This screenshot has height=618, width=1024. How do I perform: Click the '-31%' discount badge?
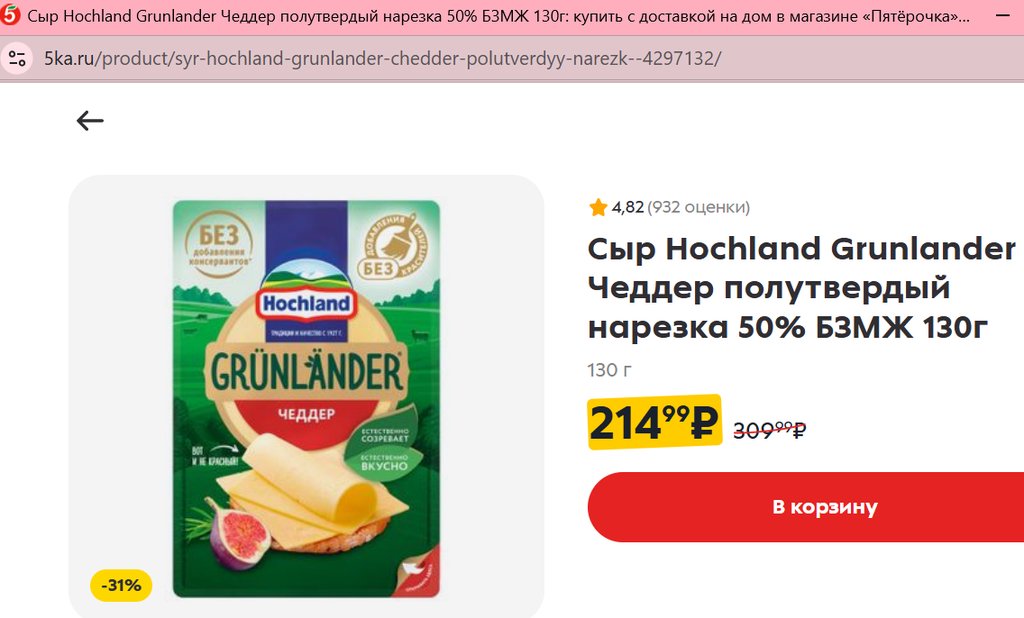pos(121,585)
